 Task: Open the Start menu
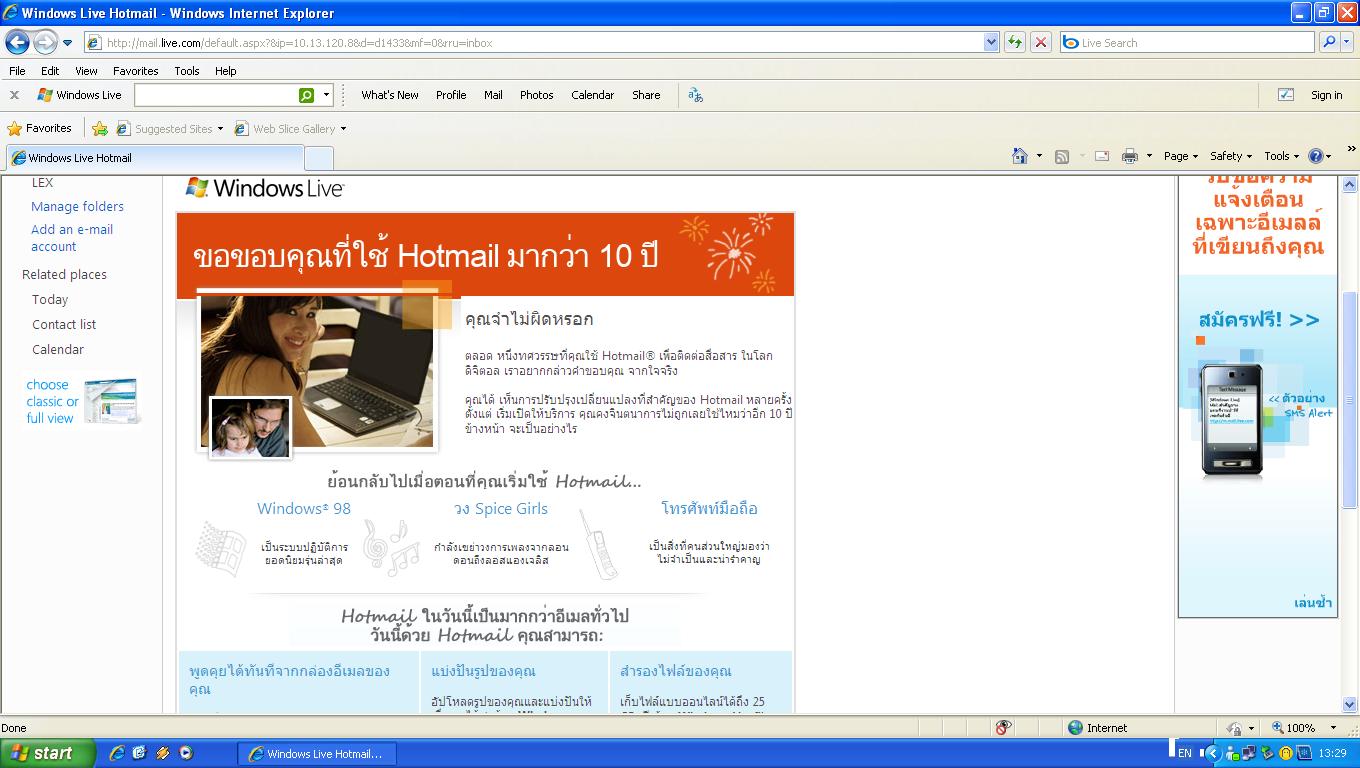[x=47, y=754]
